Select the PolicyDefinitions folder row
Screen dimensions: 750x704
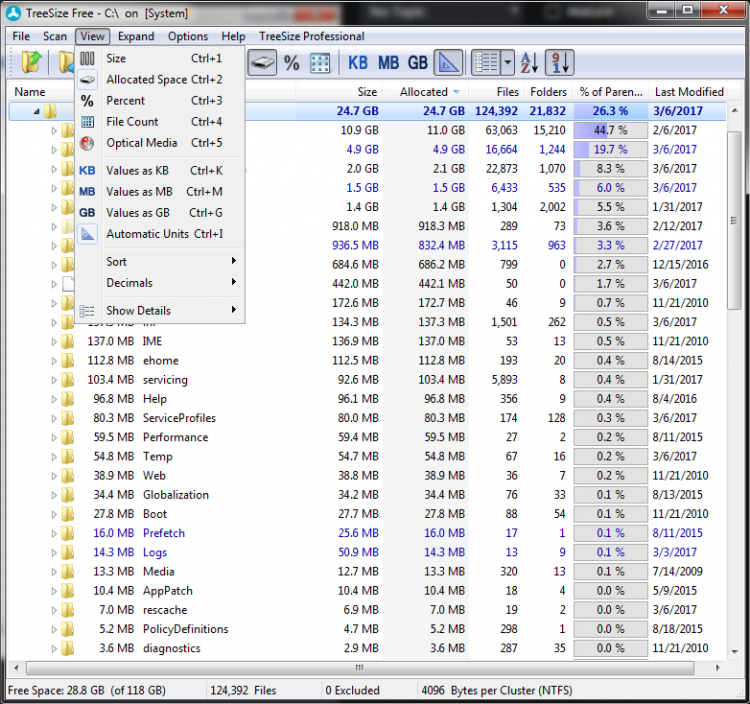pos(367,629)
